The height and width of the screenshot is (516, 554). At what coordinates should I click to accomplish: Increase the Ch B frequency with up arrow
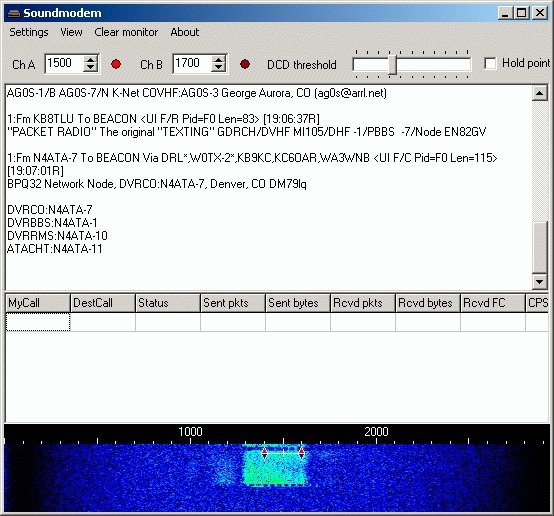click(x=219, y=60)
